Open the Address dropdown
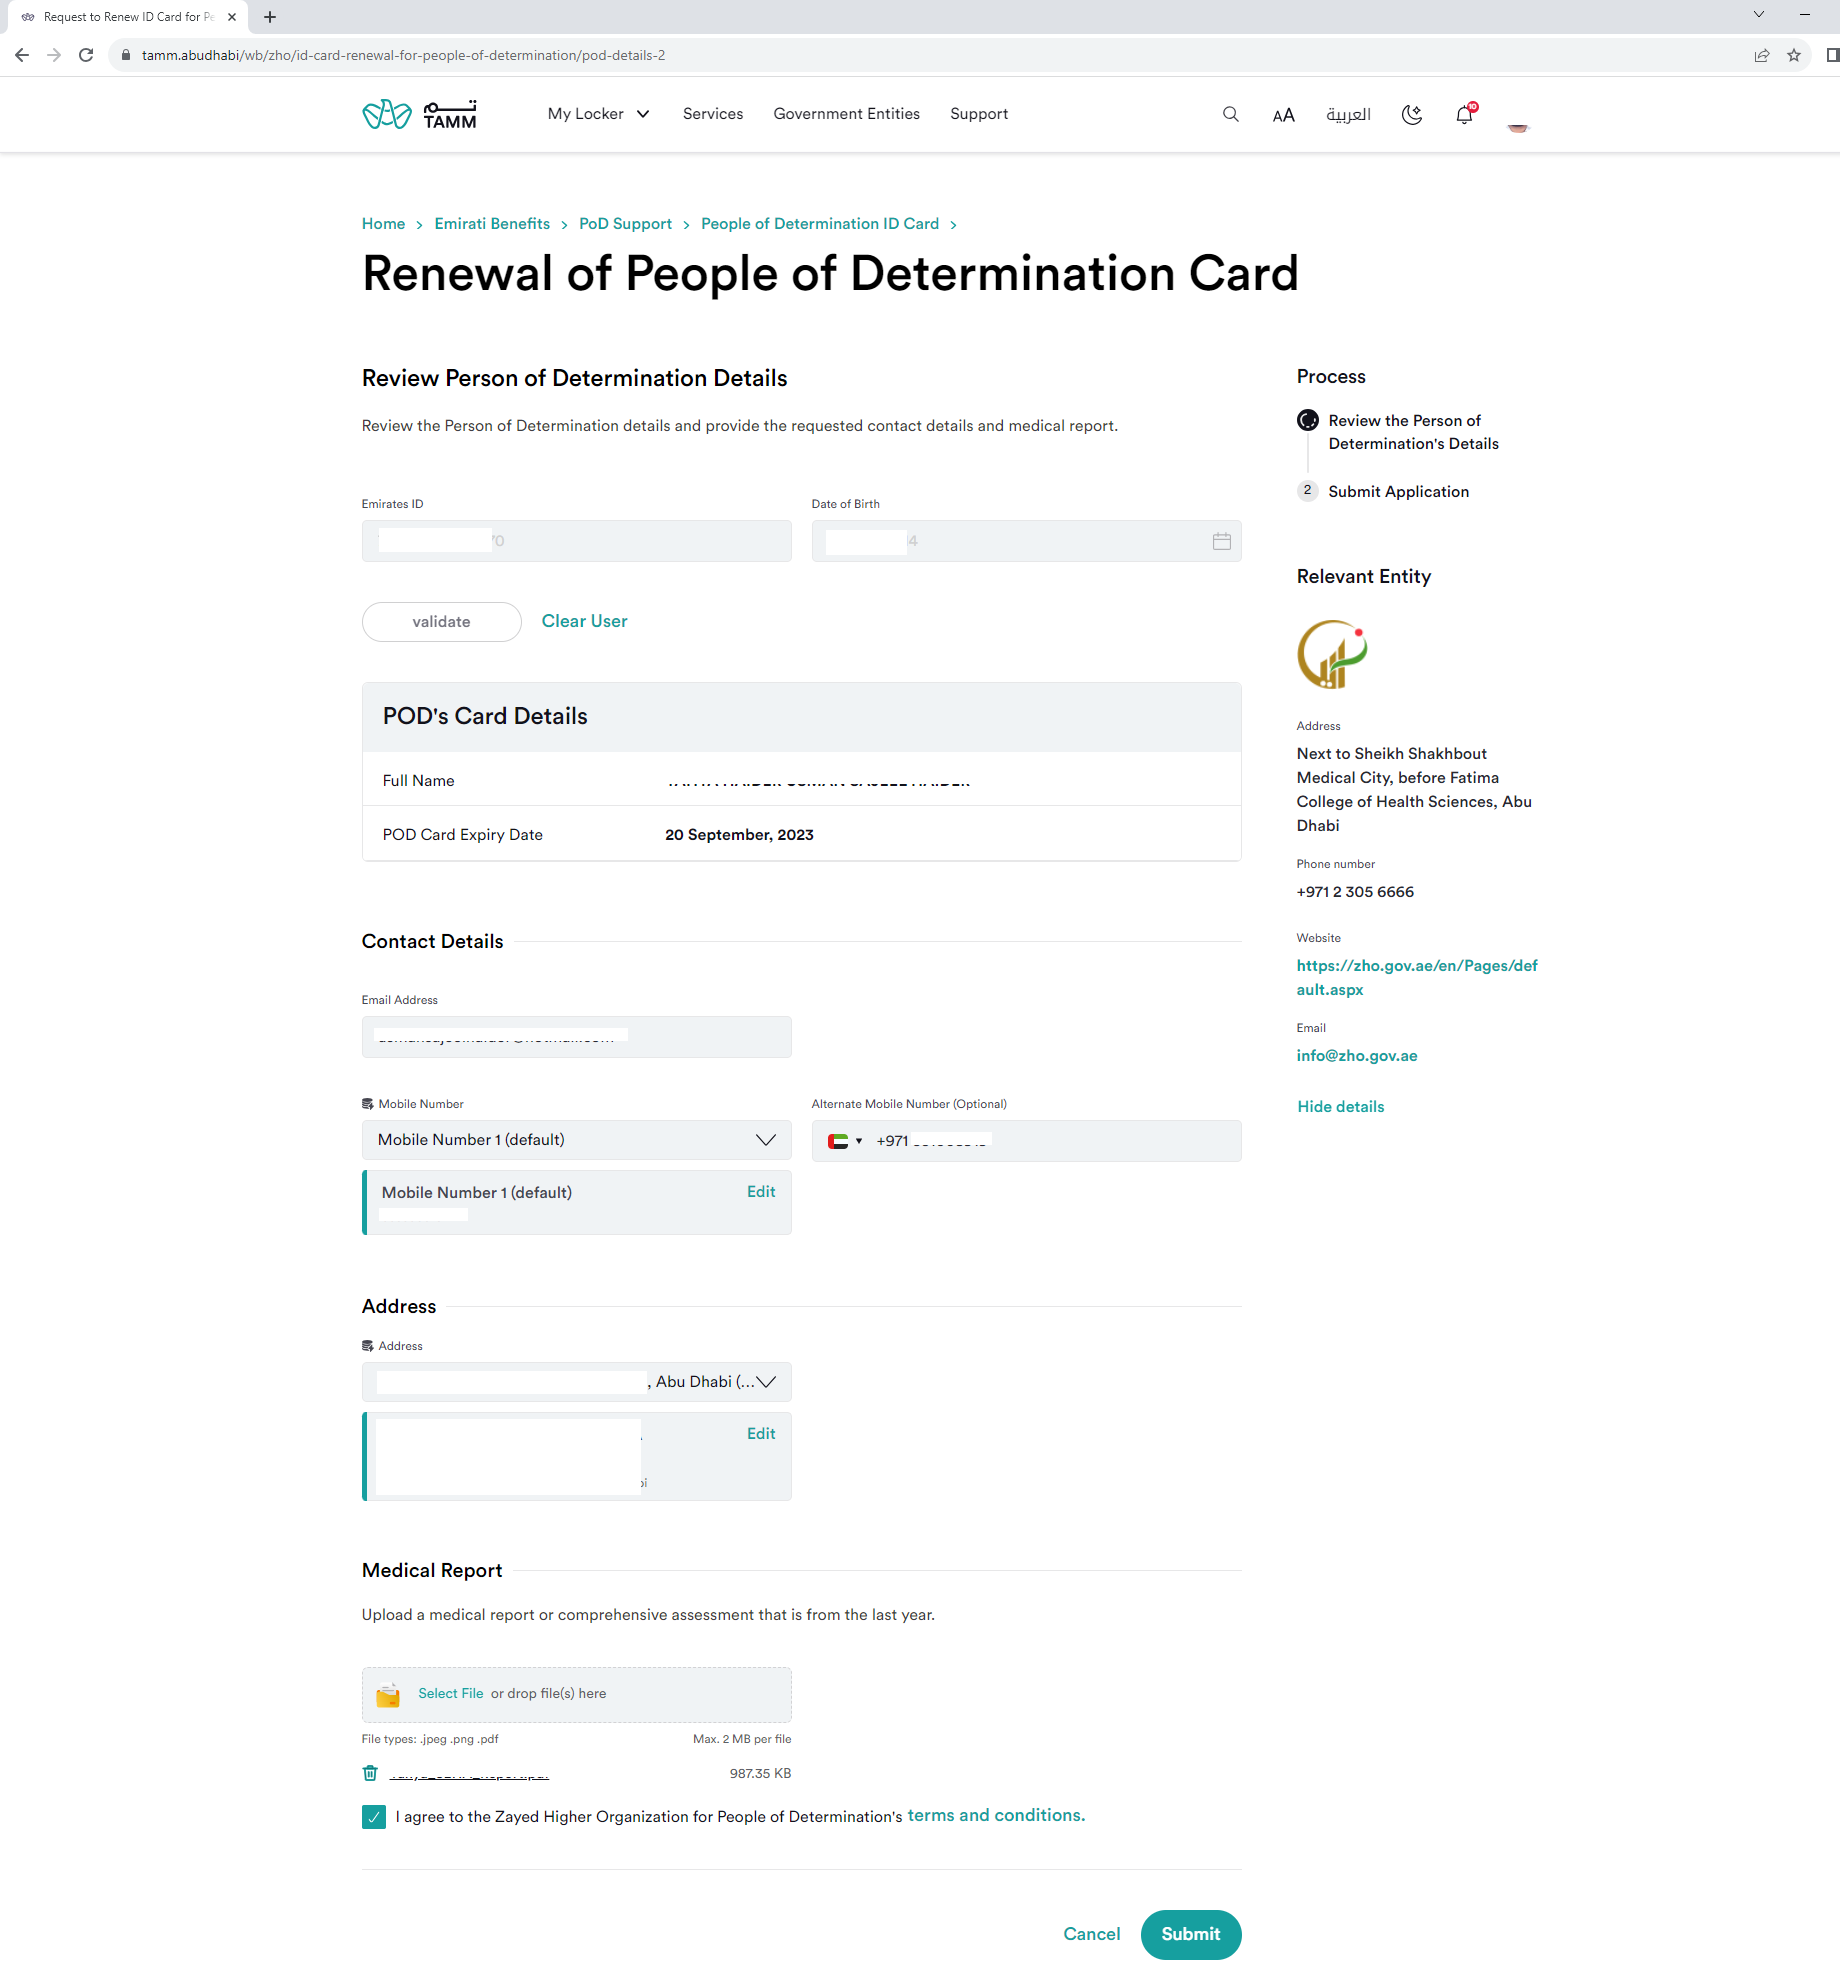 (x=576, y=1382)
